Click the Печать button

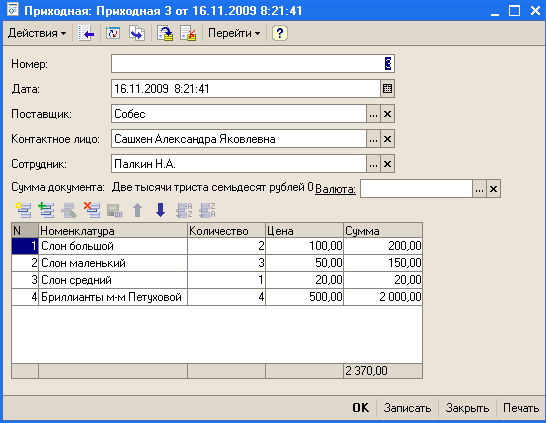(521, 408)
